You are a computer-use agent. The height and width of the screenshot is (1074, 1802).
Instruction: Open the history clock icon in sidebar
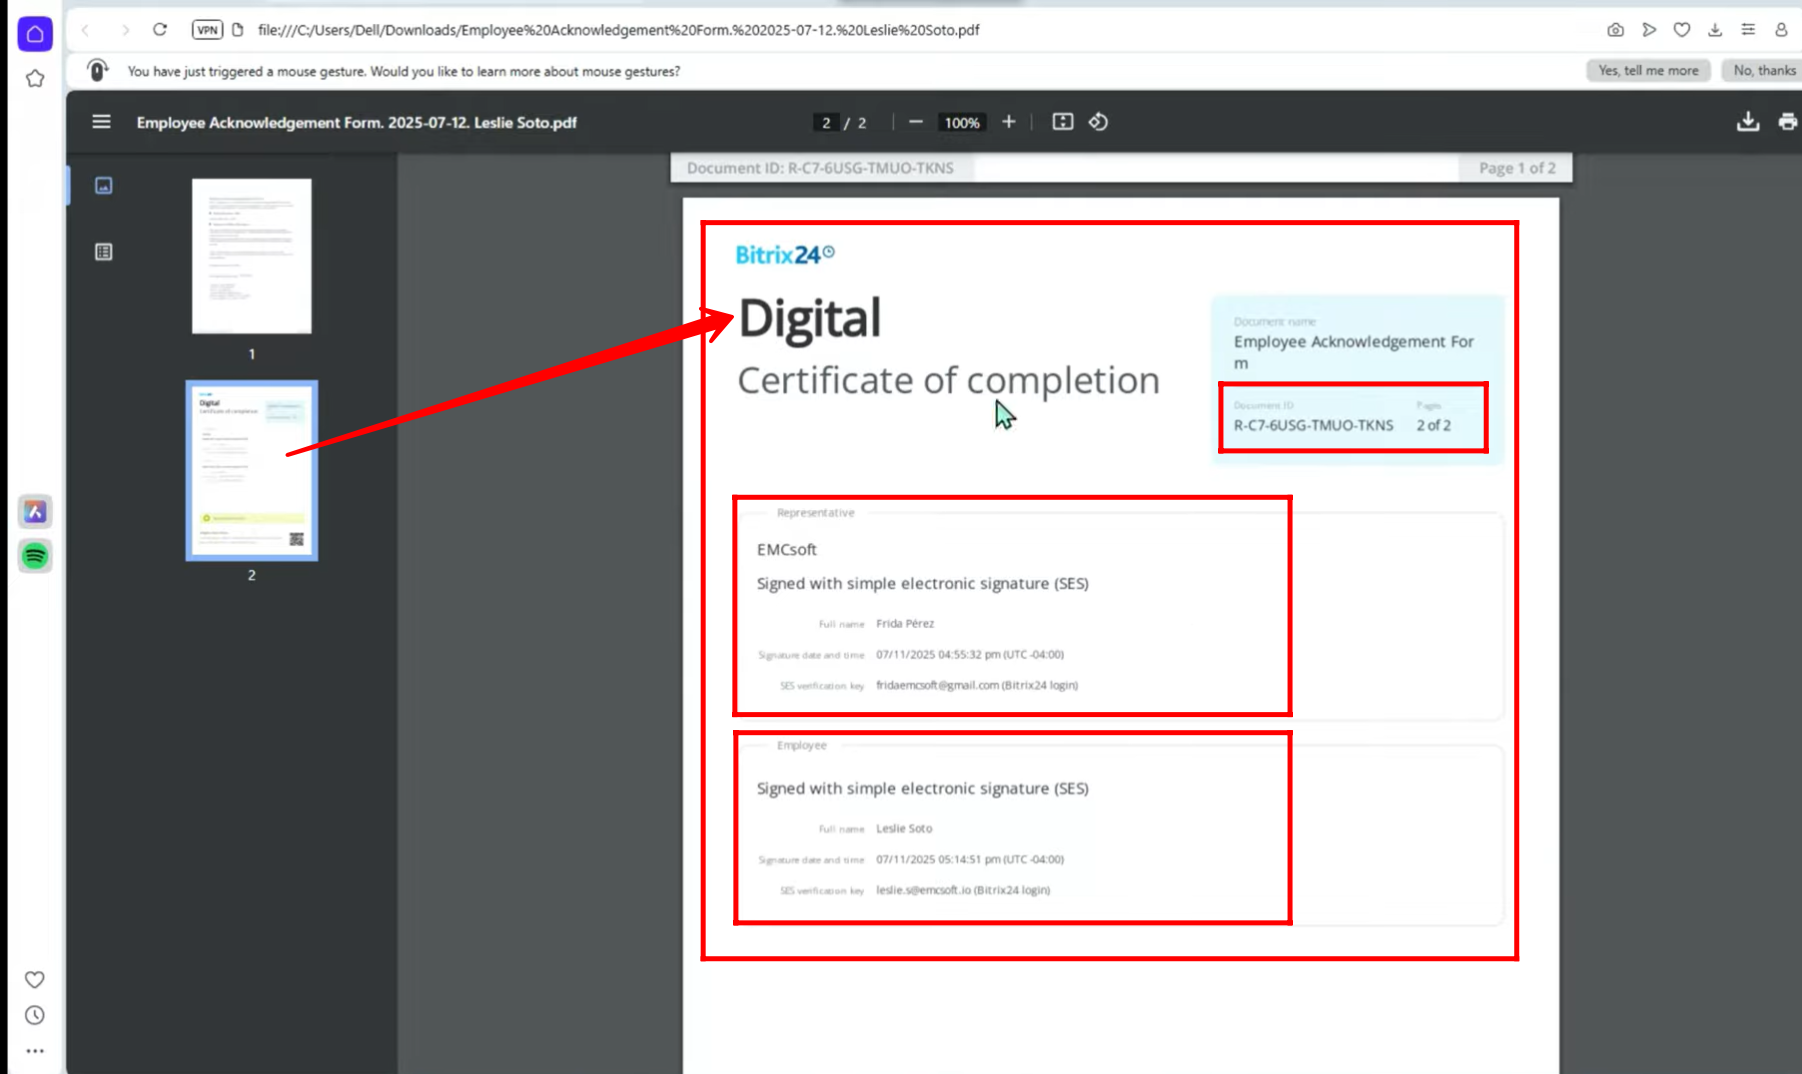[x=35, y=1016]
